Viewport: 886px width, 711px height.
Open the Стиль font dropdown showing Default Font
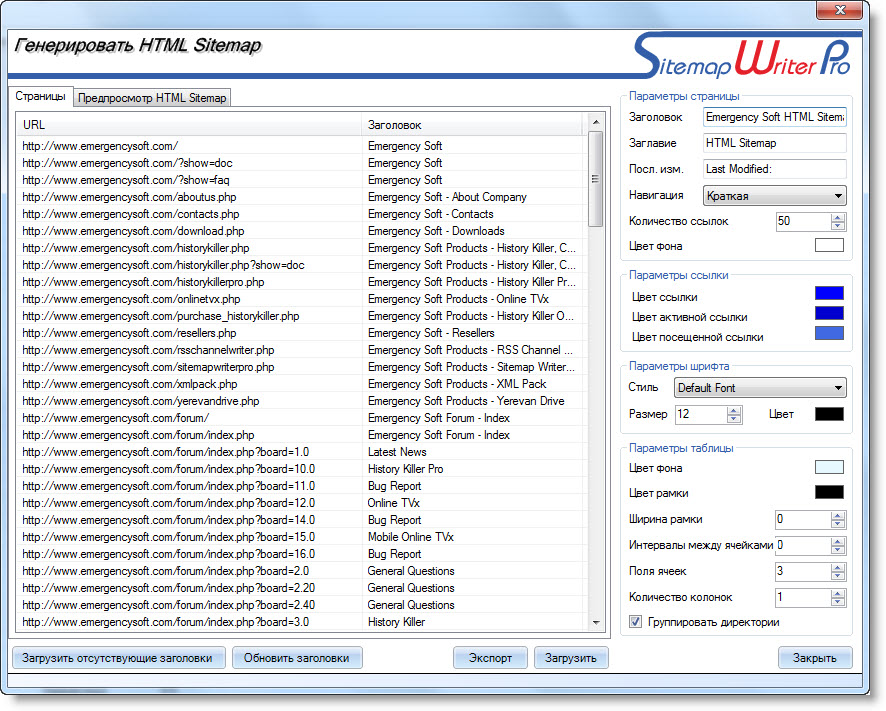(x=760, y=388)
